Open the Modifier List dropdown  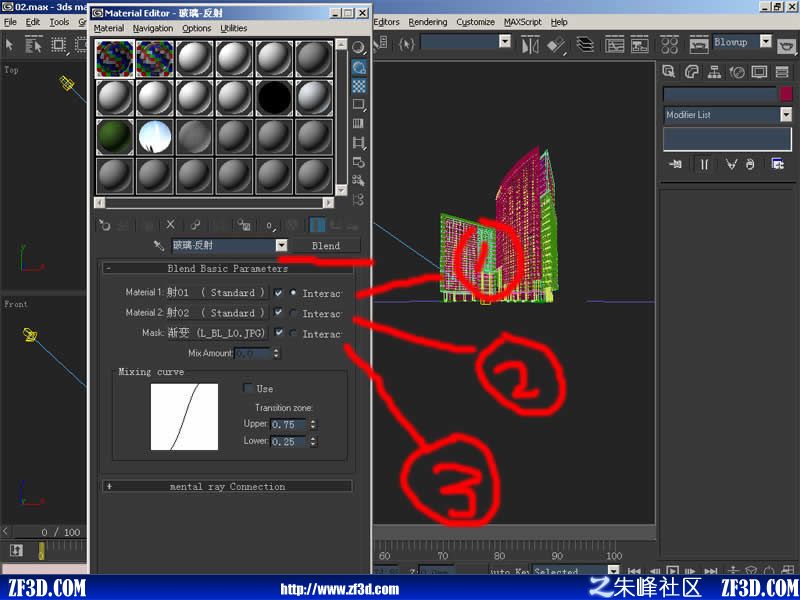pos(786,115)
